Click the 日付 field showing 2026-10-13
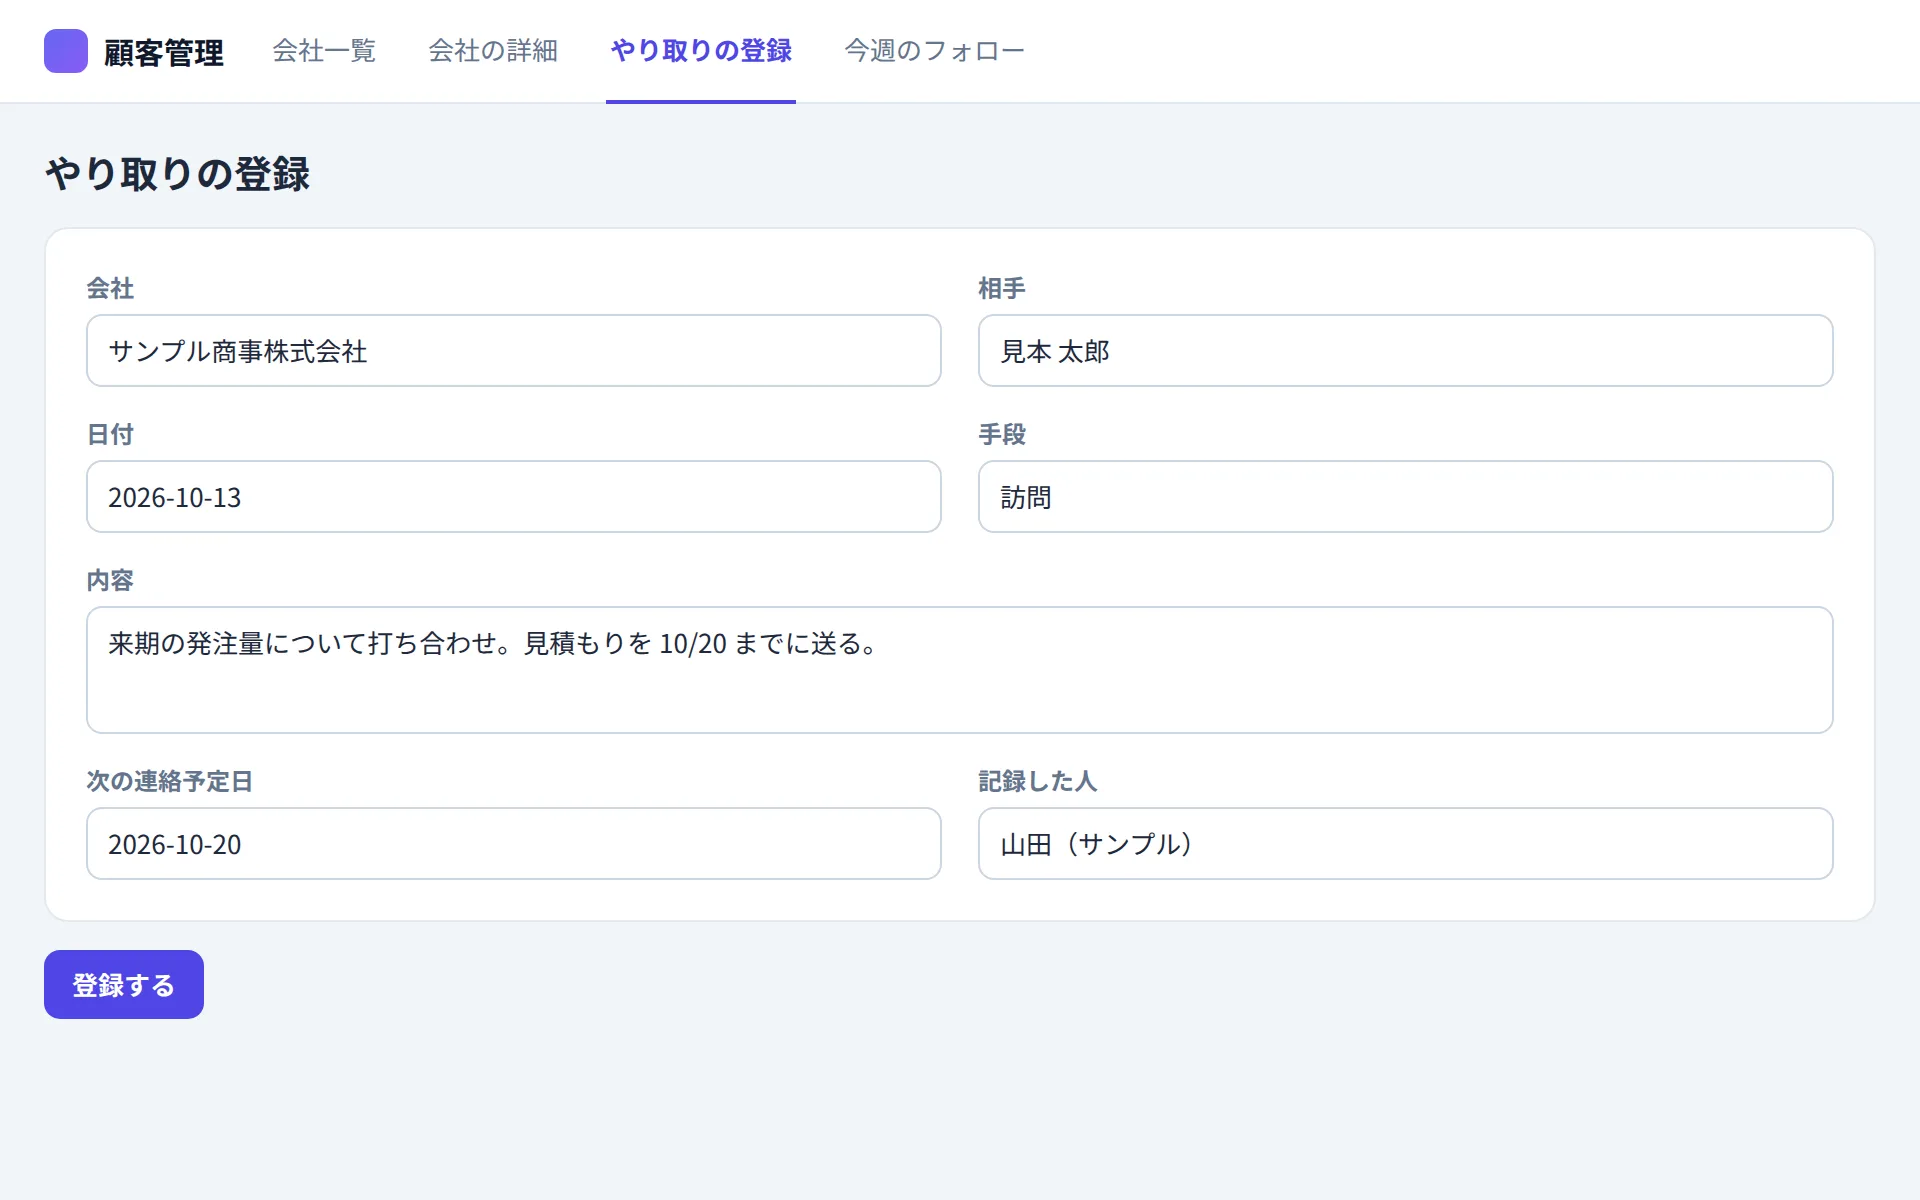Image resolution: width=1920 pixels, height=1200 pixels. click(x=514, y=497)
